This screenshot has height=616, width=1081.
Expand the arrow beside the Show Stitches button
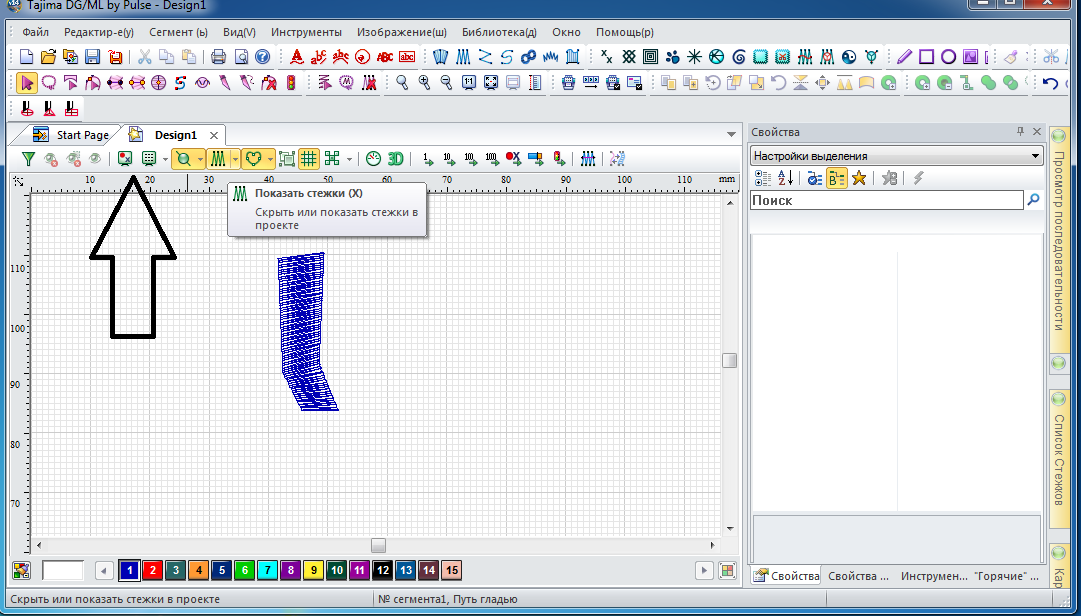pyautogui.click(x=234, y=158)
